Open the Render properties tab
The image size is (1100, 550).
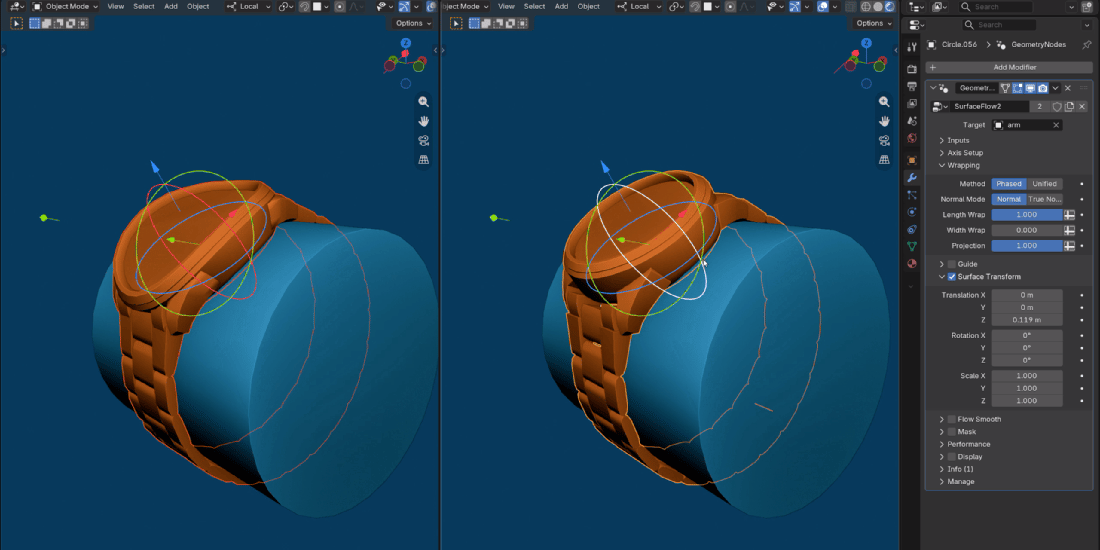pos(912,69)
